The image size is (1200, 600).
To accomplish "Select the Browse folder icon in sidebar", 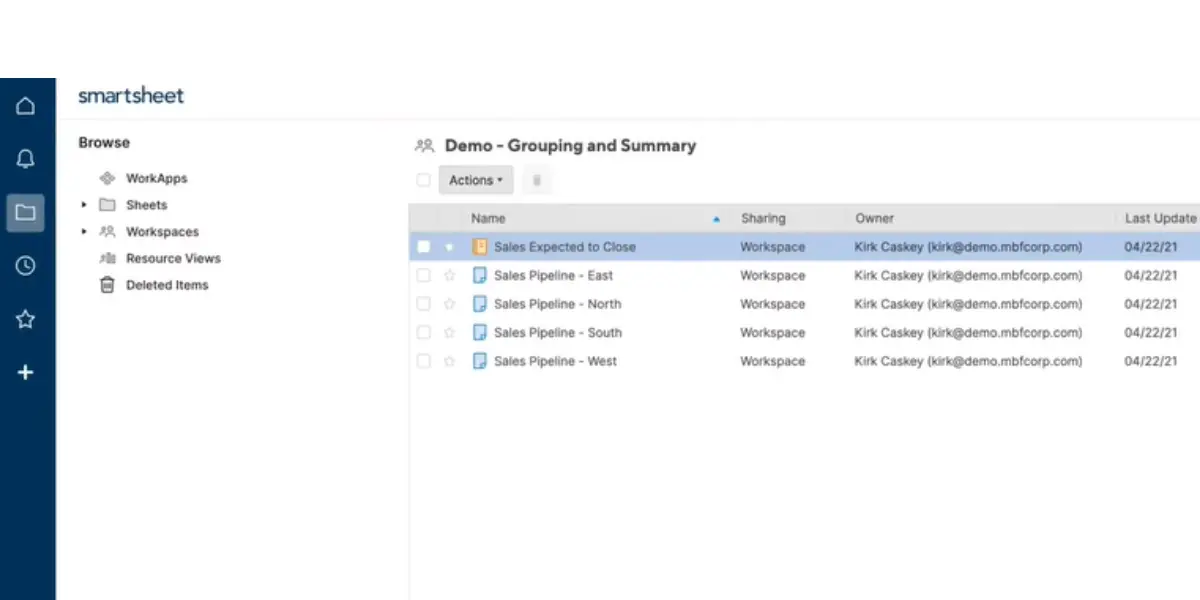I will [x=26, y=212].
